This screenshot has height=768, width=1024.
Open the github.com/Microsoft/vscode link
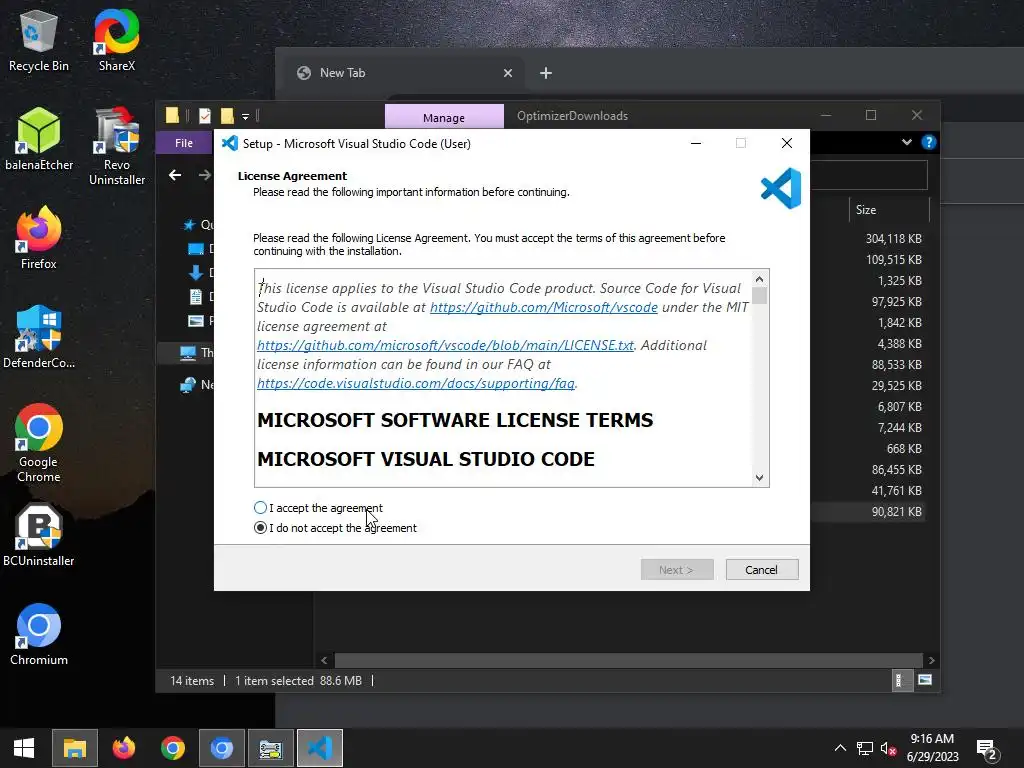click(543, 307)
